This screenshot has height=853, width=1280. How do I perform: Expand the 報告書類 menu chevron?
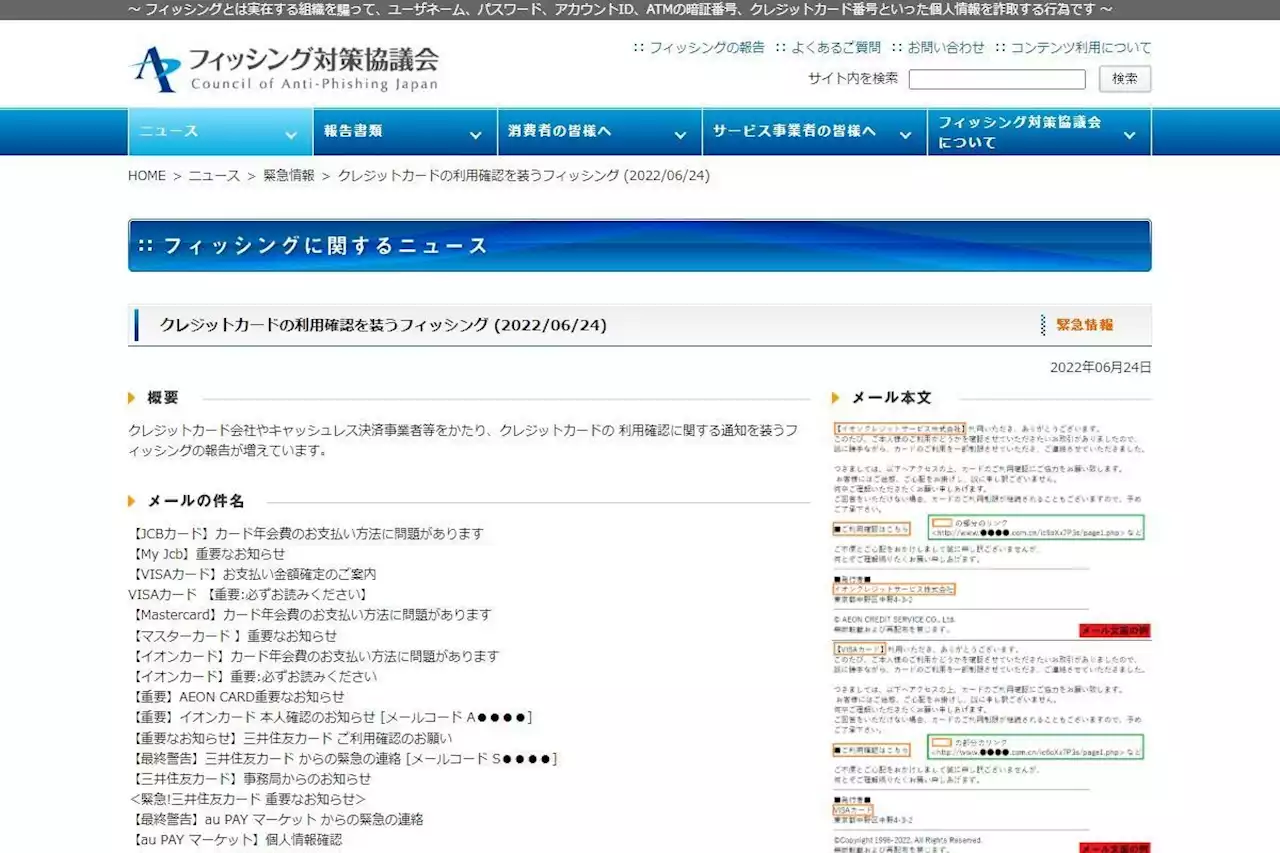pyautogui.click(x=475, y=135)
